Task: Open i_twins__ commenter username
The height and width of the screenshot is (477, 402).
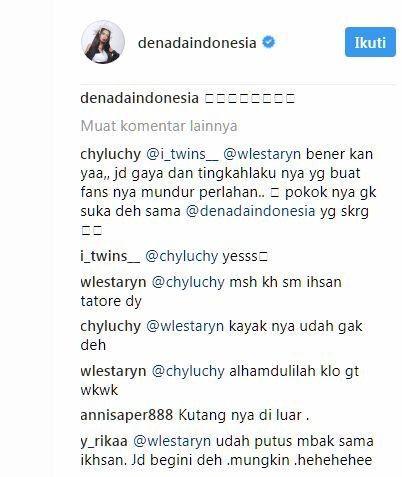Action: point(110,256)
